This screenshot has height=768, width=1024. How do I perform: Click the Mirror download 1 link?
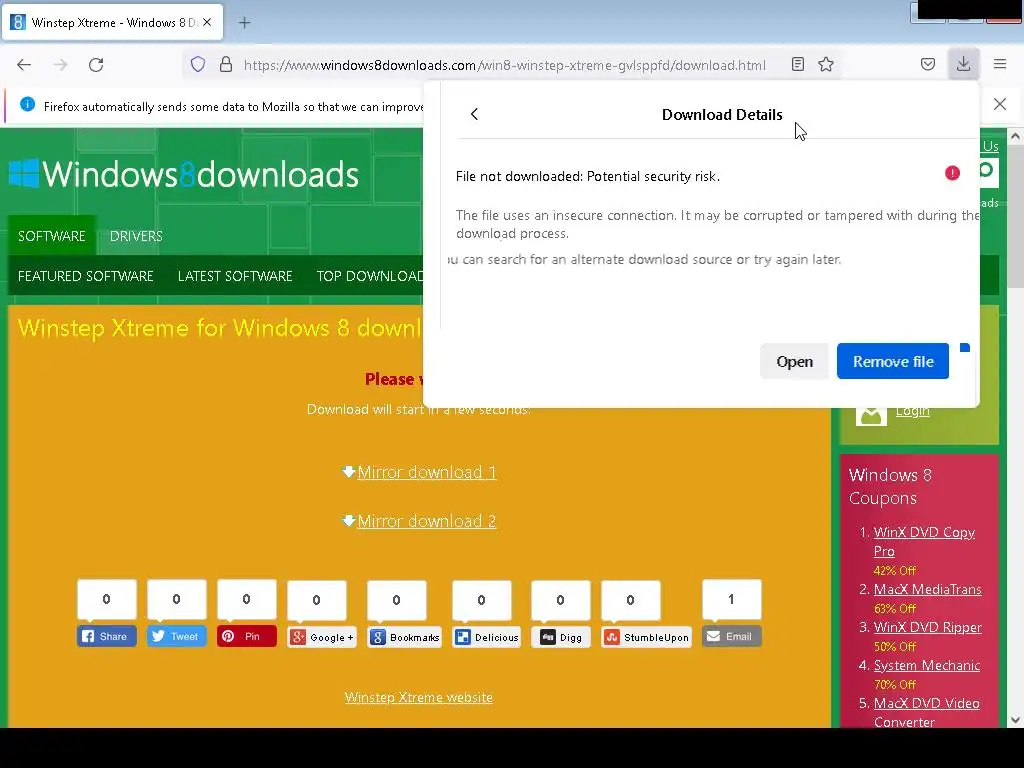point(426,472)
